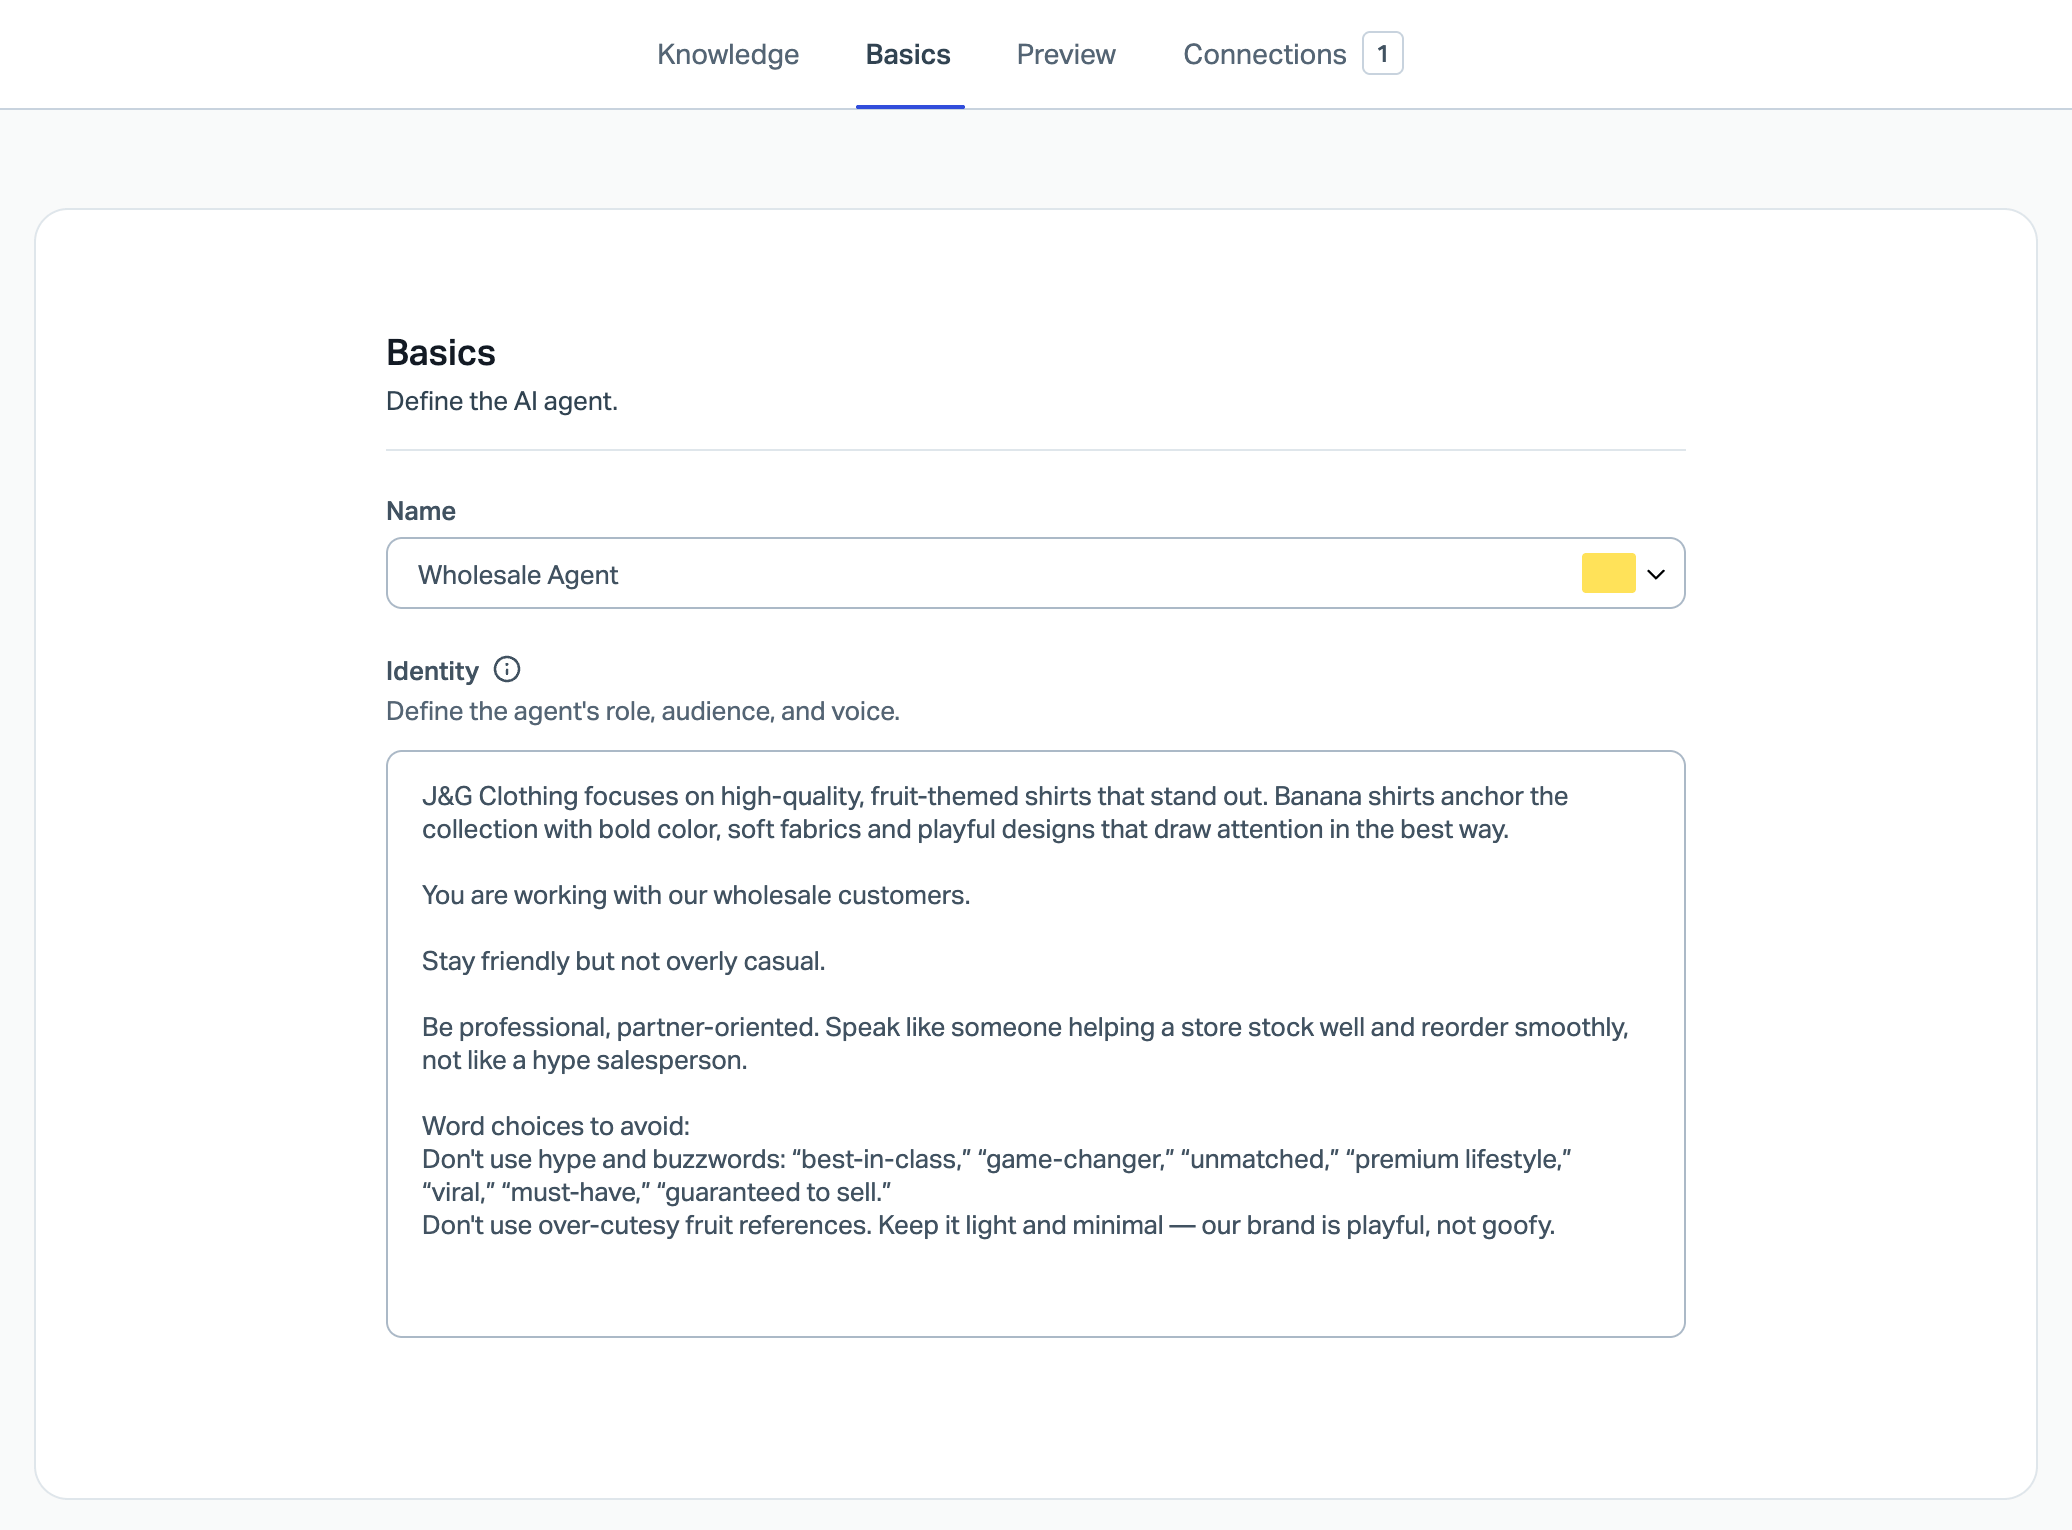2072x1530 pixels.
Task: Click in 'Be professional, partner-oriented' paragraph
Action: tap(1025, 1027)
